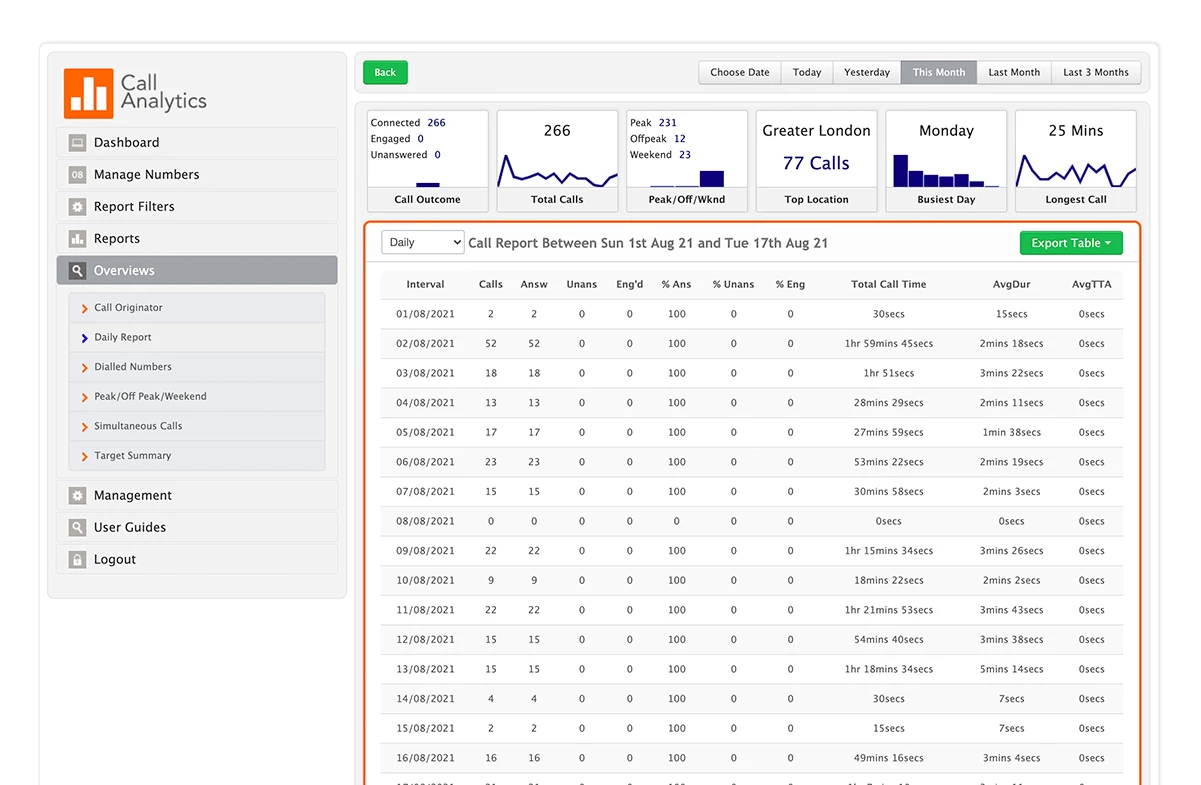The width and height of the screenshot is (1201, 785).
Task: Click the Overviews magnifier icon
Action: point(77,270)
